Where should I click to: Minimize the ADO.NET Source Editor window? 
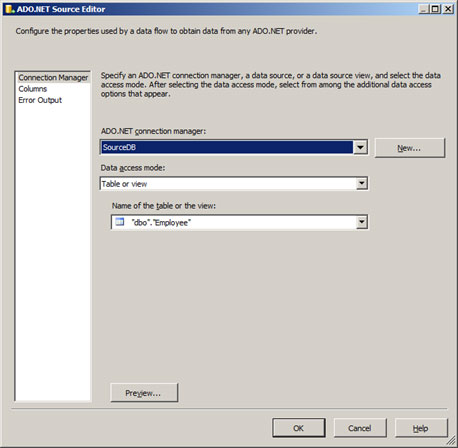click(424, 9)
